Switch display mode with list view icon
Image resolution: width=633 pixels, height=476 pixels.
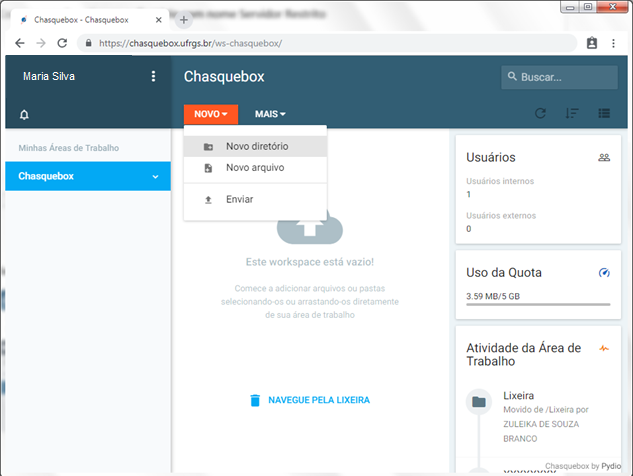coord(604,113)
